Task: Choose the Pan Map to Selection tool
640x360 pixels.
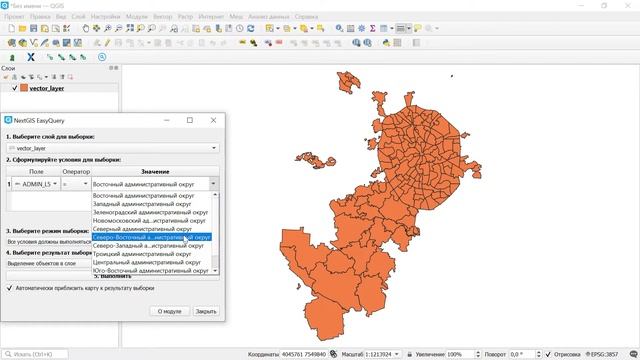Action: (96, 28)
